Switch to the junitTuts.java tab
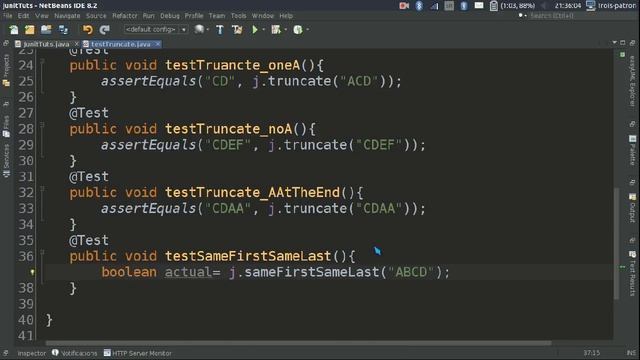 pos(46,44)
